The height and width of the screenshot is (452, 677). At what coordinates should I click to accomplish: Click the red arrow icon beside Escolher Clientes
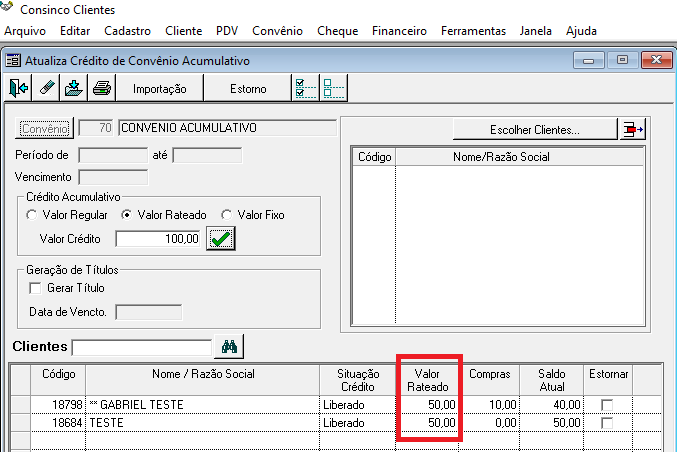click(633, 130)
